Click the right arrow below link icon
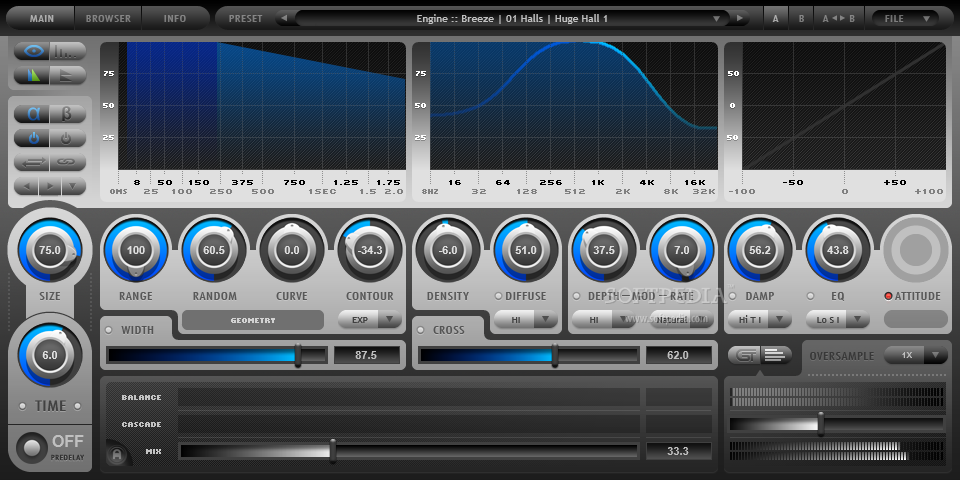 click(x=50, y=186)
